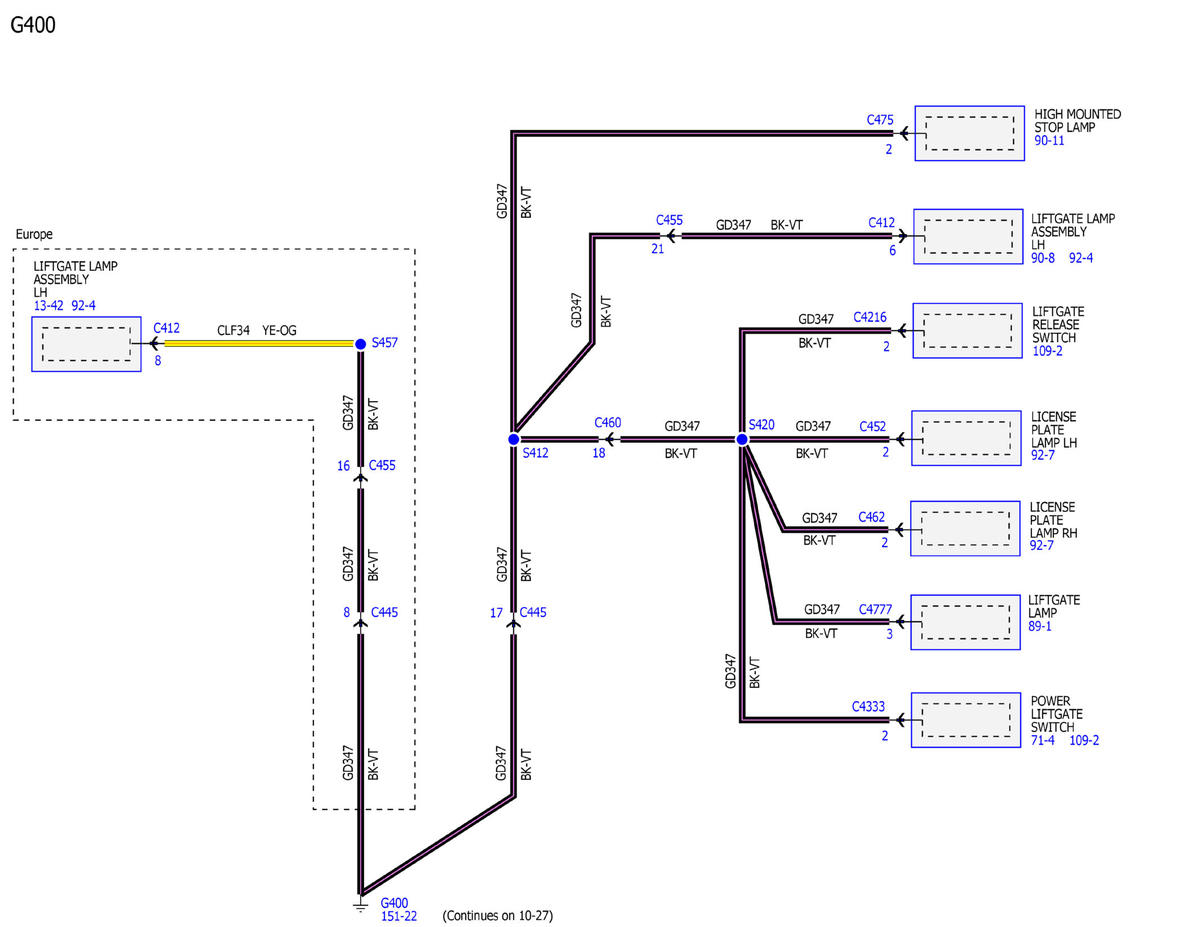Click the G400 diagram title heading

(x=33, y=26)
